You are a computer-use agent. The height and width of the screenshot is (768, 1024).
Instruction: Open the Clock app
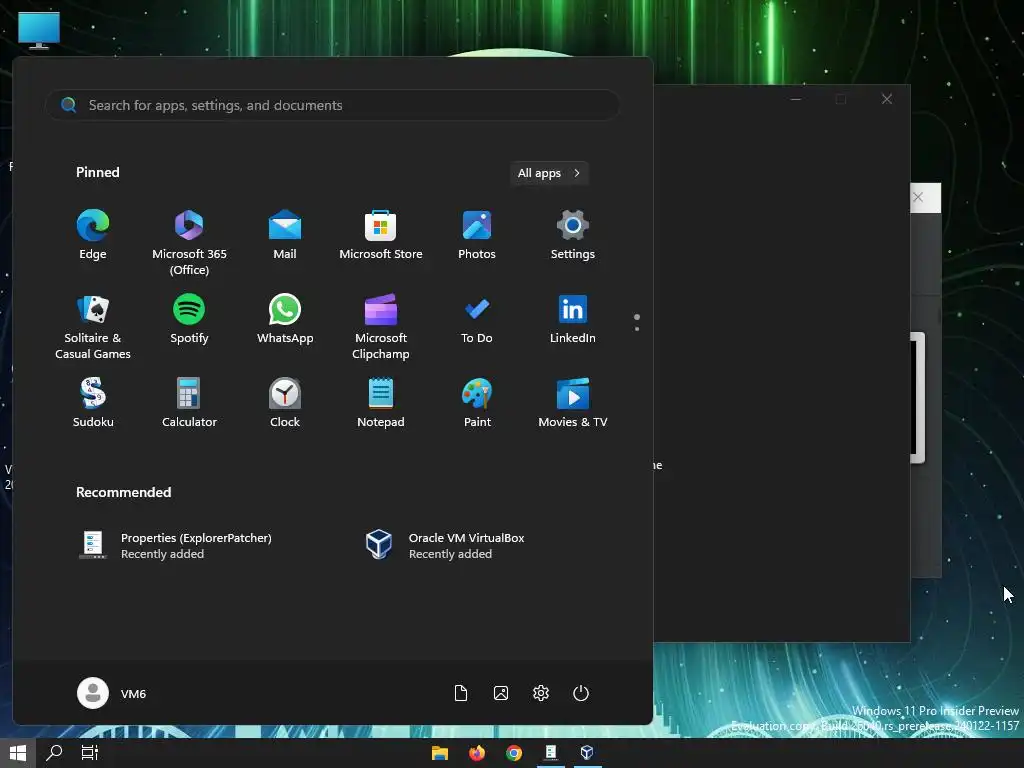pyautogui.click(x=285, y=403)
